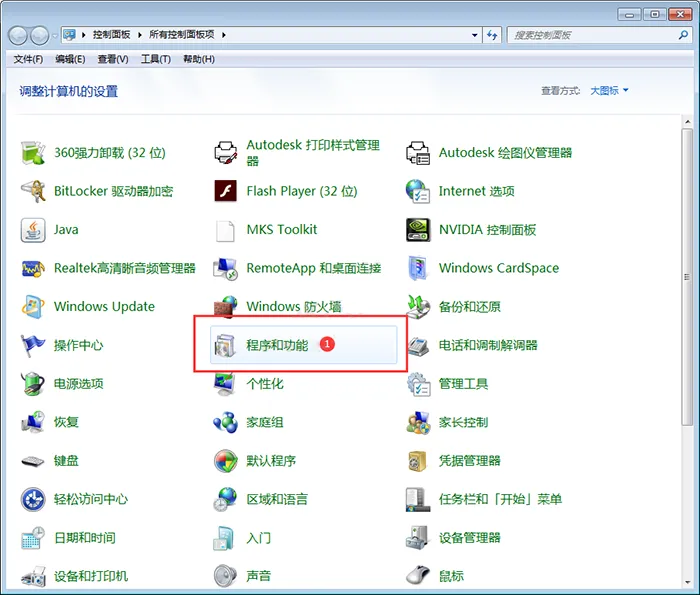Open Autodesk 绘图仪管理器 icon

pyautogui.click(x=418, y=153)
